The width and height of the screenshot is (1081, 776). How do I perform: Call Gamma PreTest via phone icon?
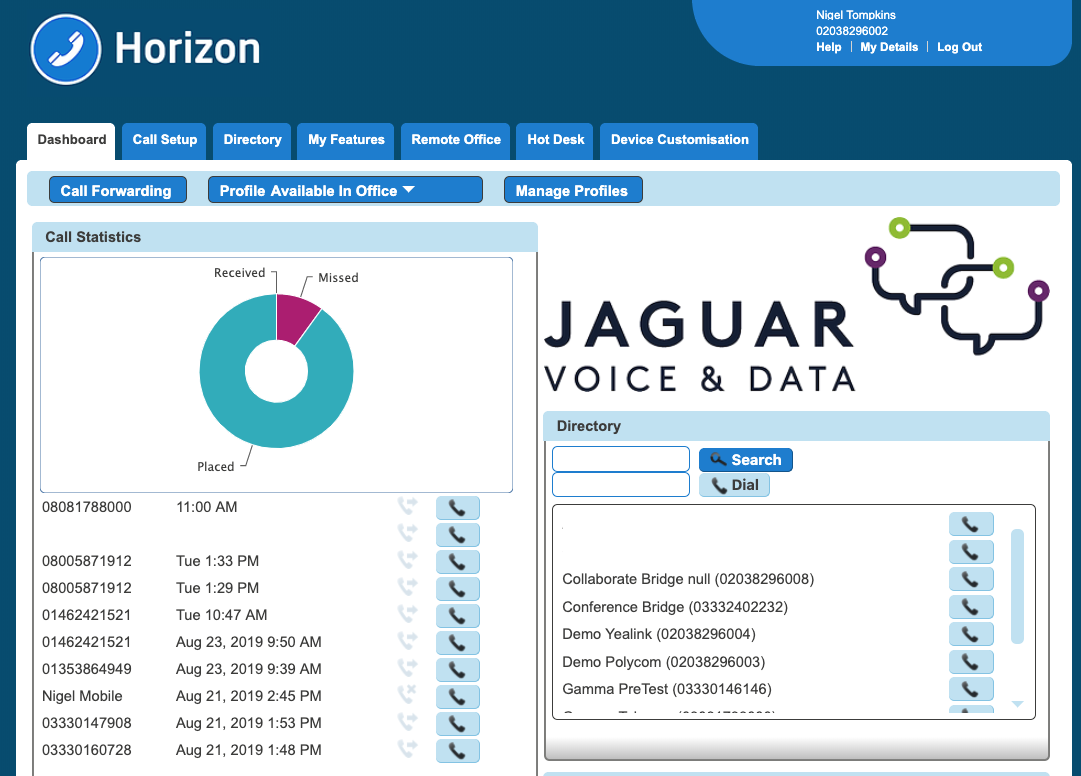(970, 689)
